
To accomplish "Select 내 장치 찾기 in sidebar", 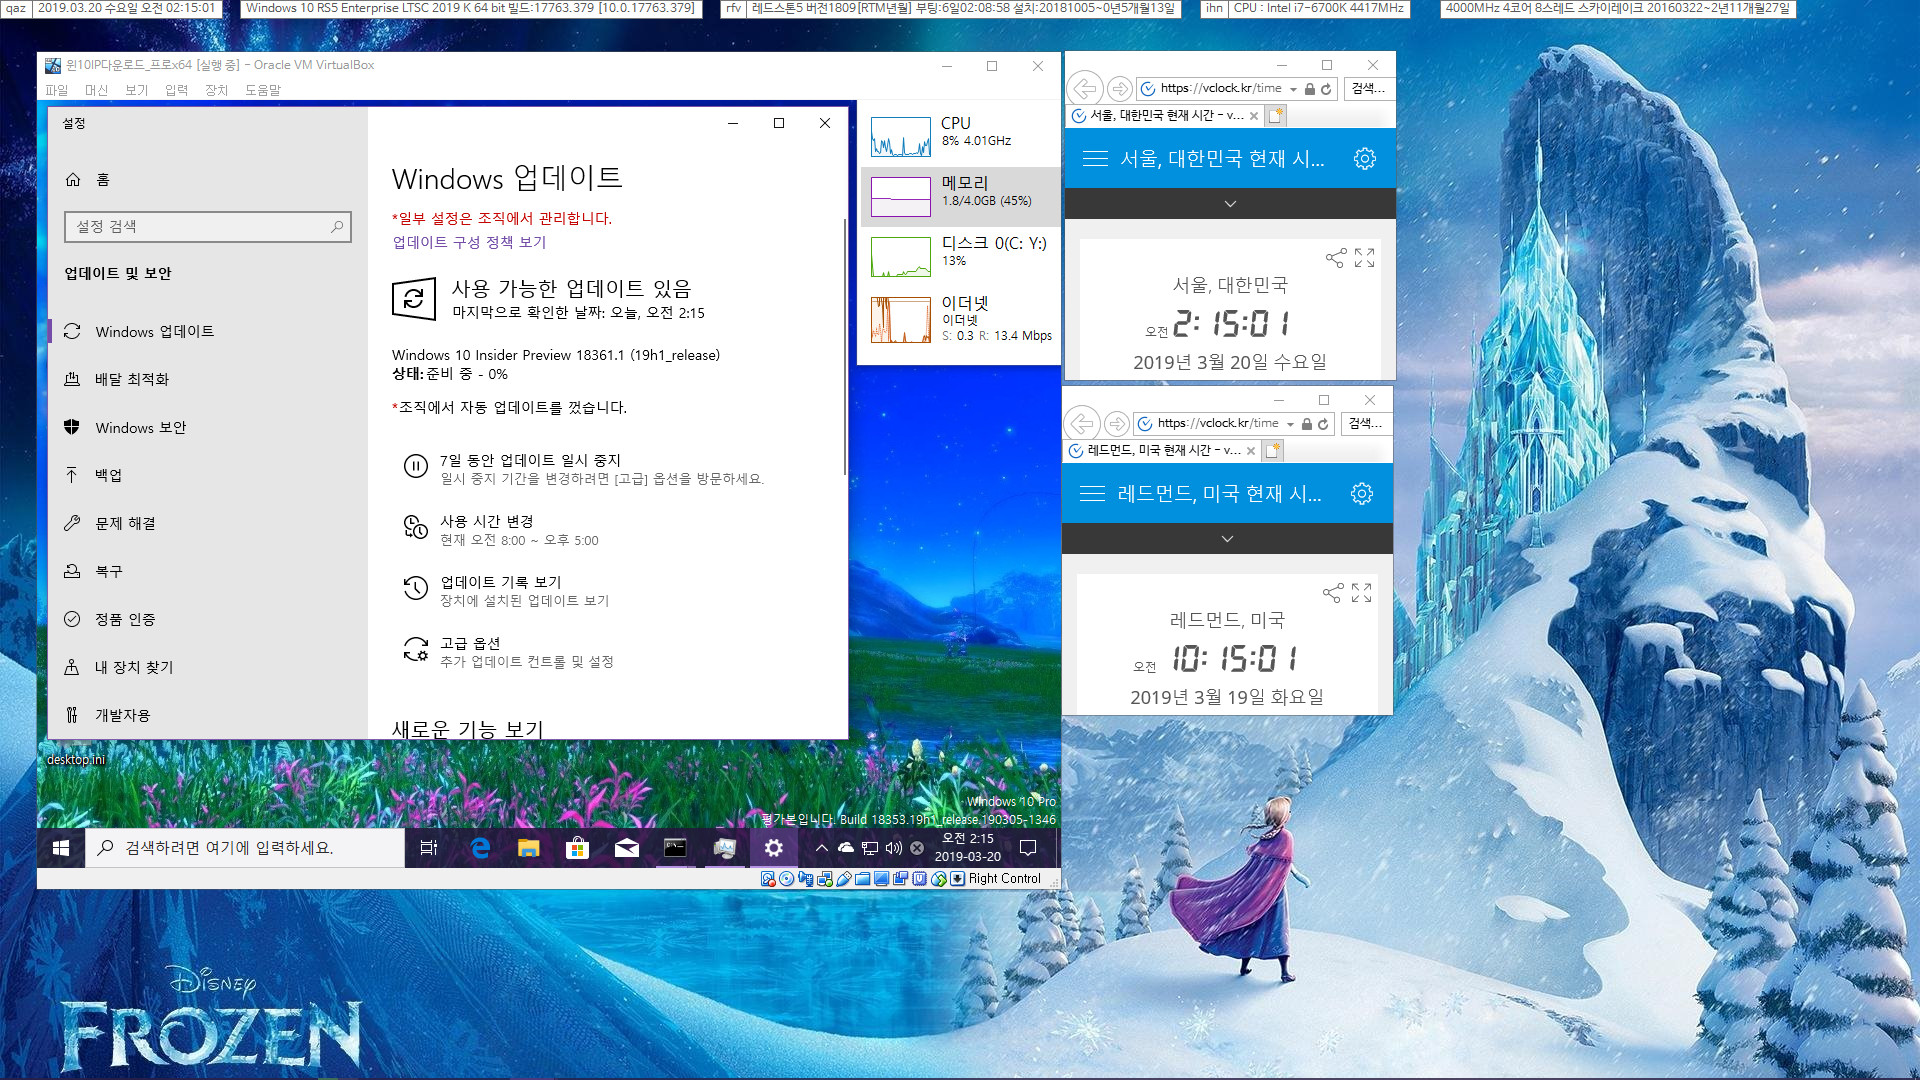I will click(x=208, y=667).
